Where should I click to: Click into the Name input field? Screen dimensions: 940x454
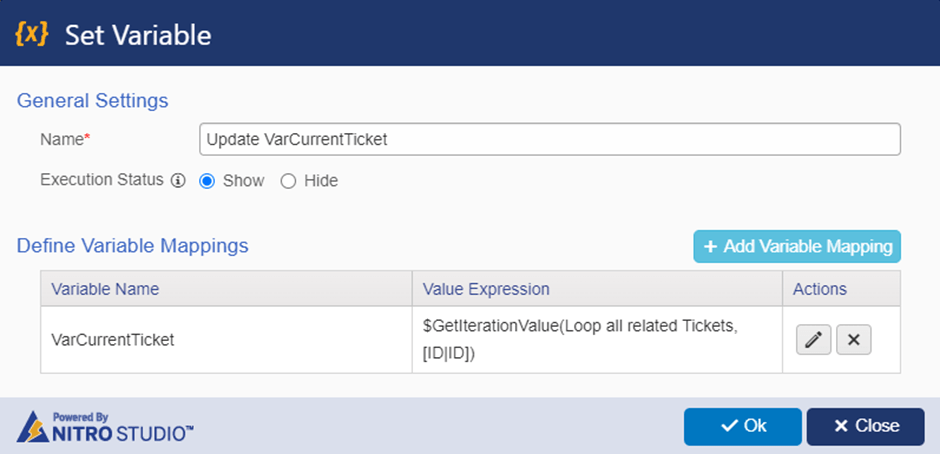pyautogui.click(x=550, y=139)
